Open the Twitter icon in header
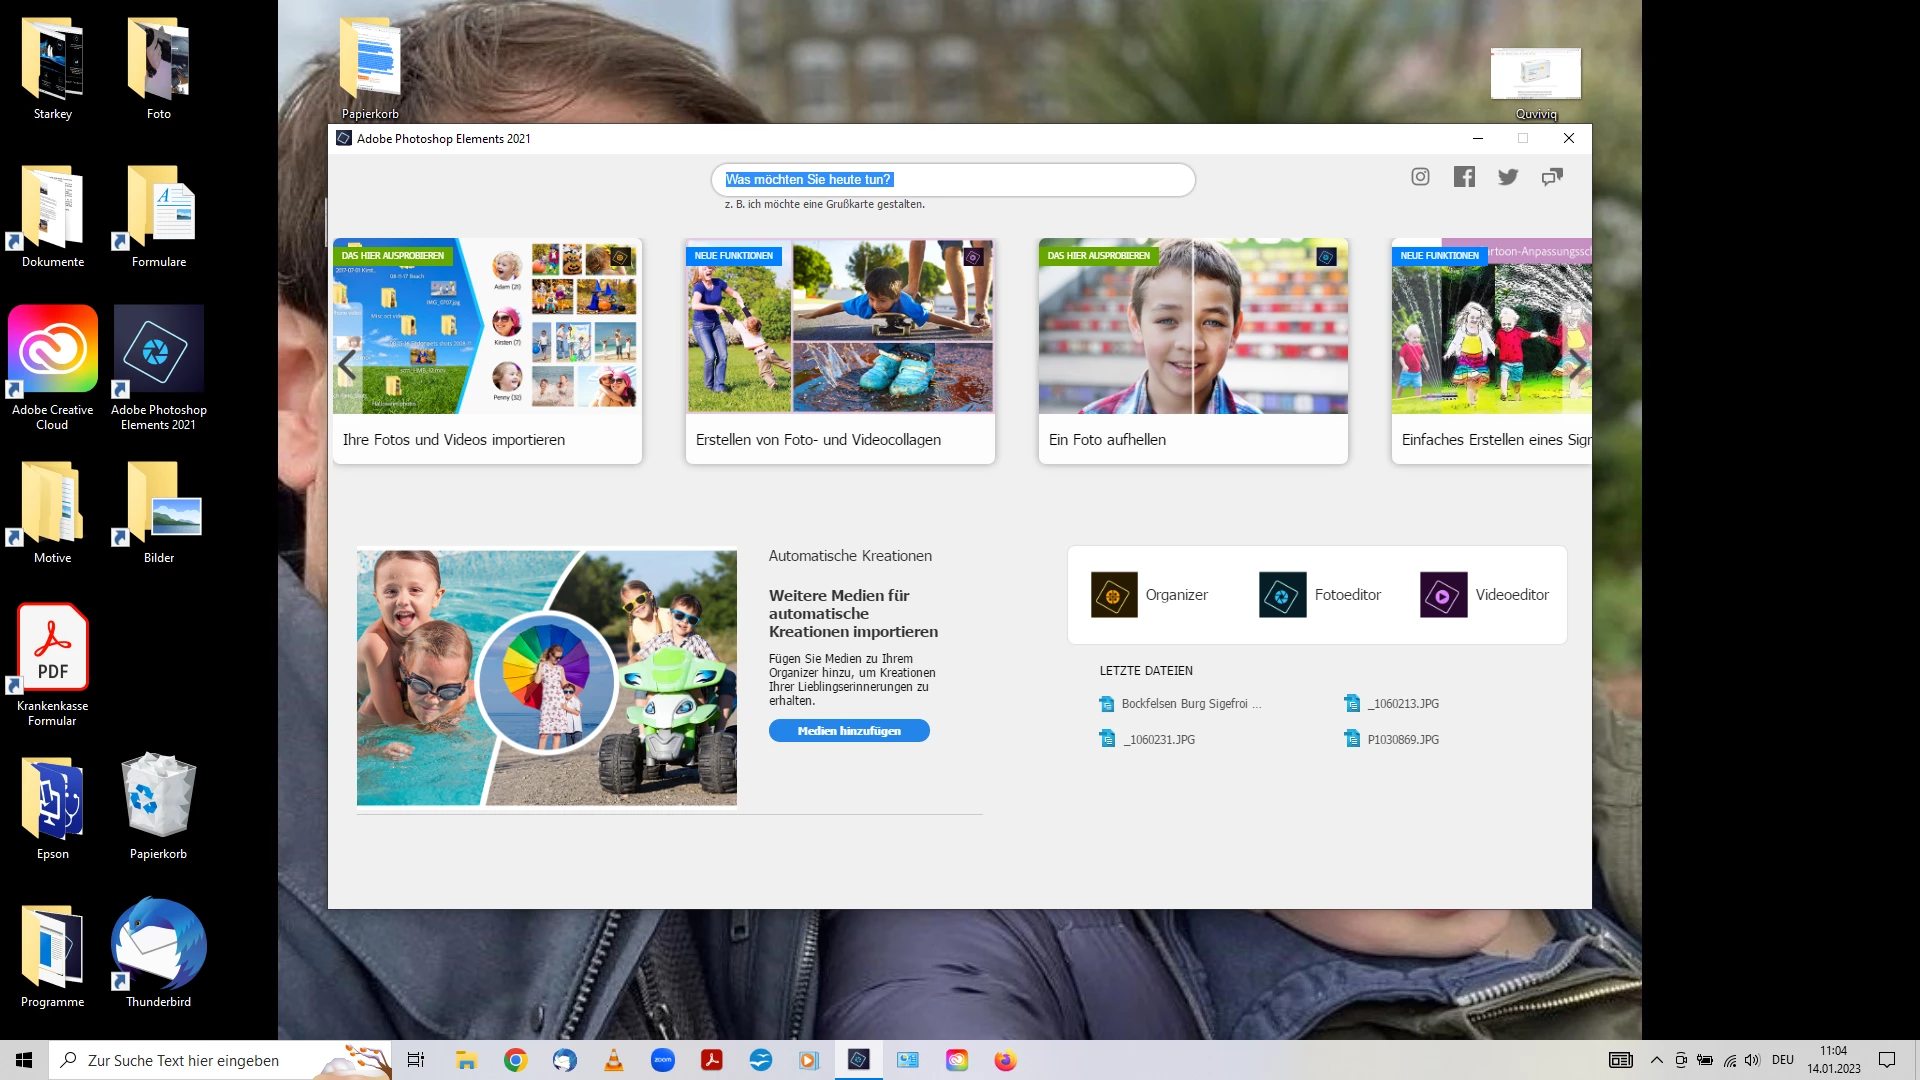Viewport: 1920px width, 1080px height. 1508,177
